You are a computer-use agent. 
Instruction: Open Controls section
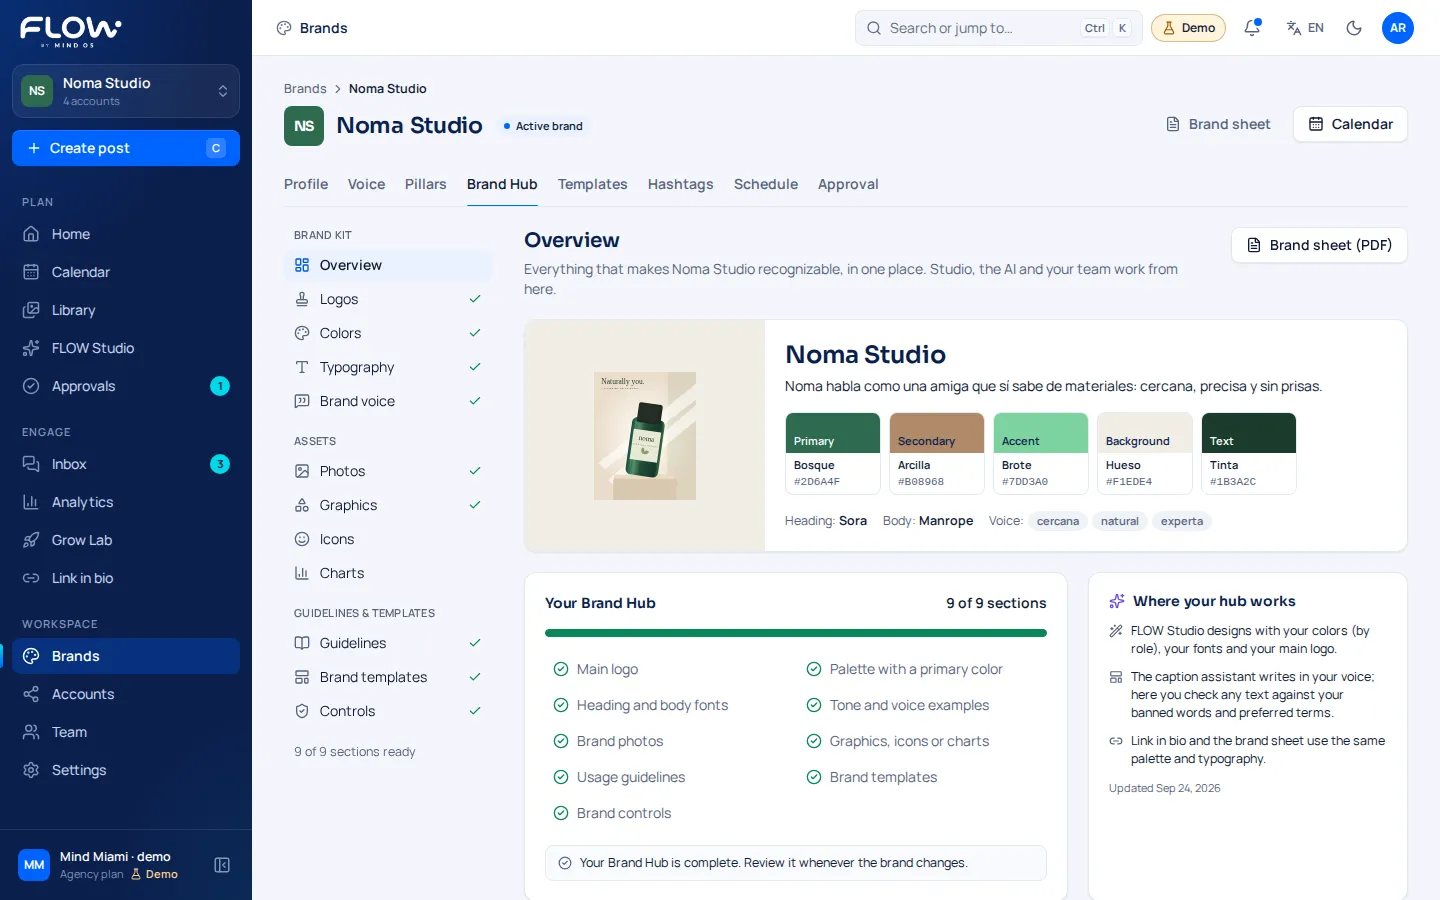tap(388, 711)
